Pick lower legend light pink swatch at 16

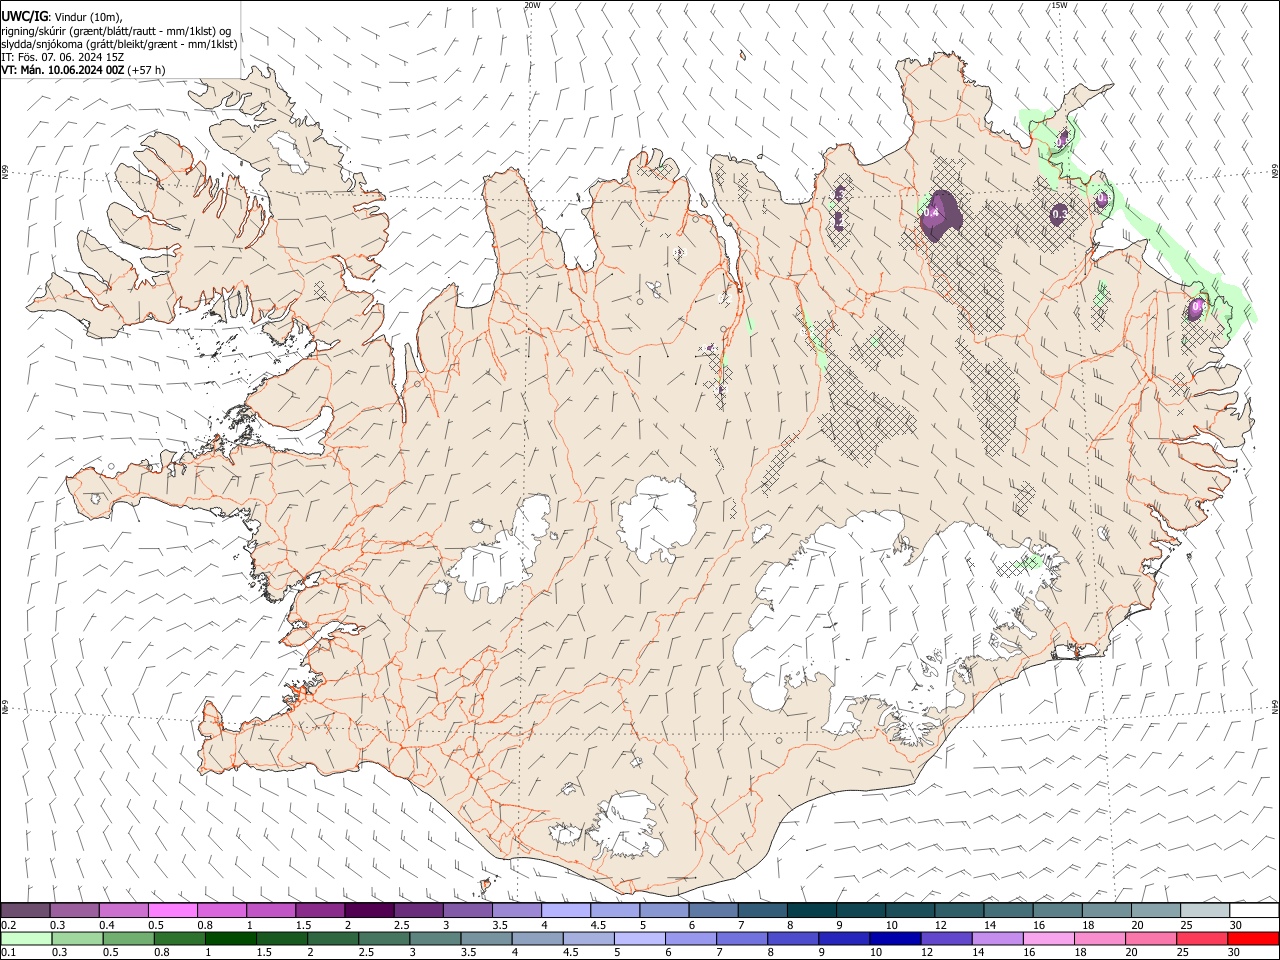1048,938
